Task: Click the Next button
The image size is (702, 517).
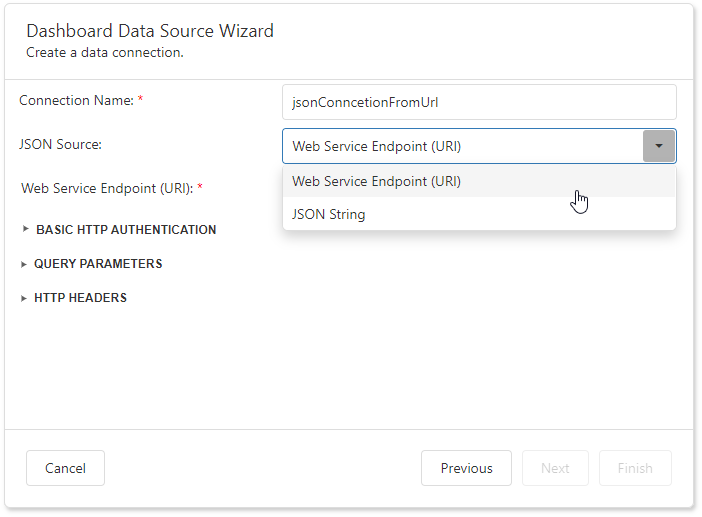Action: (x=555, y=468)
